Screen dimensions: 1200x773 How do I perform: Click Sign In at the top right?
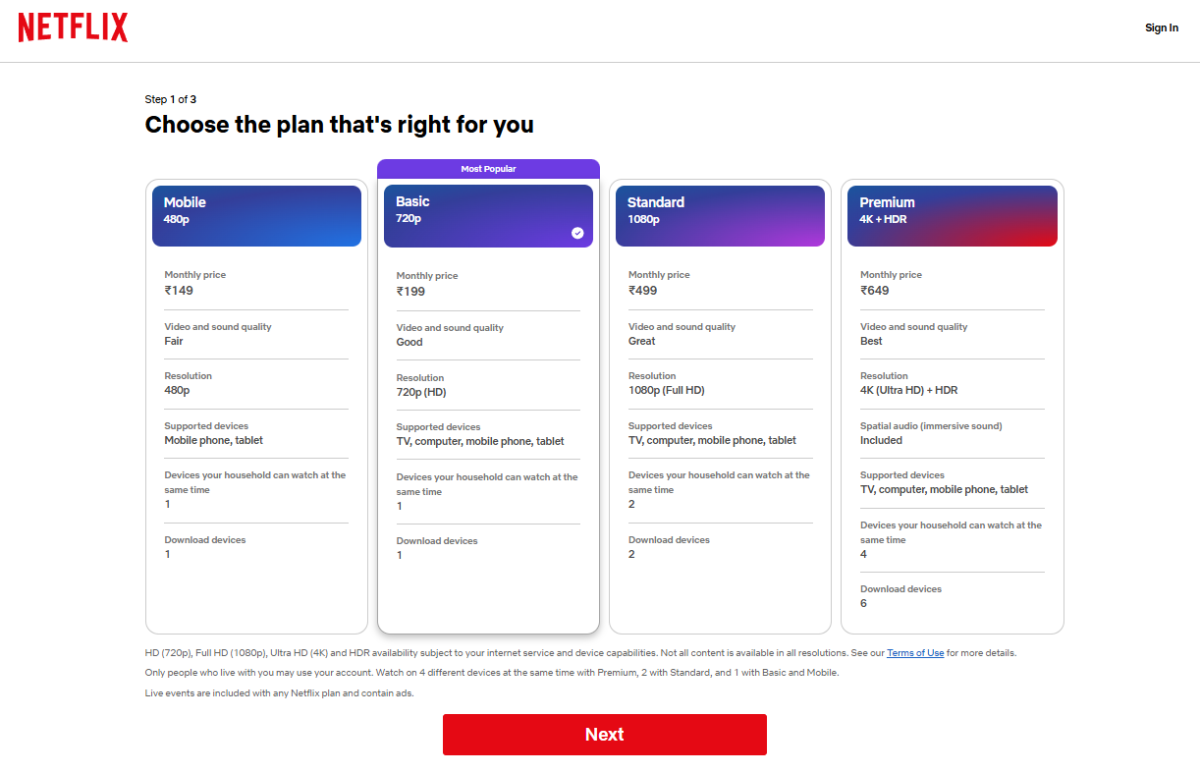pos(1161,27)
